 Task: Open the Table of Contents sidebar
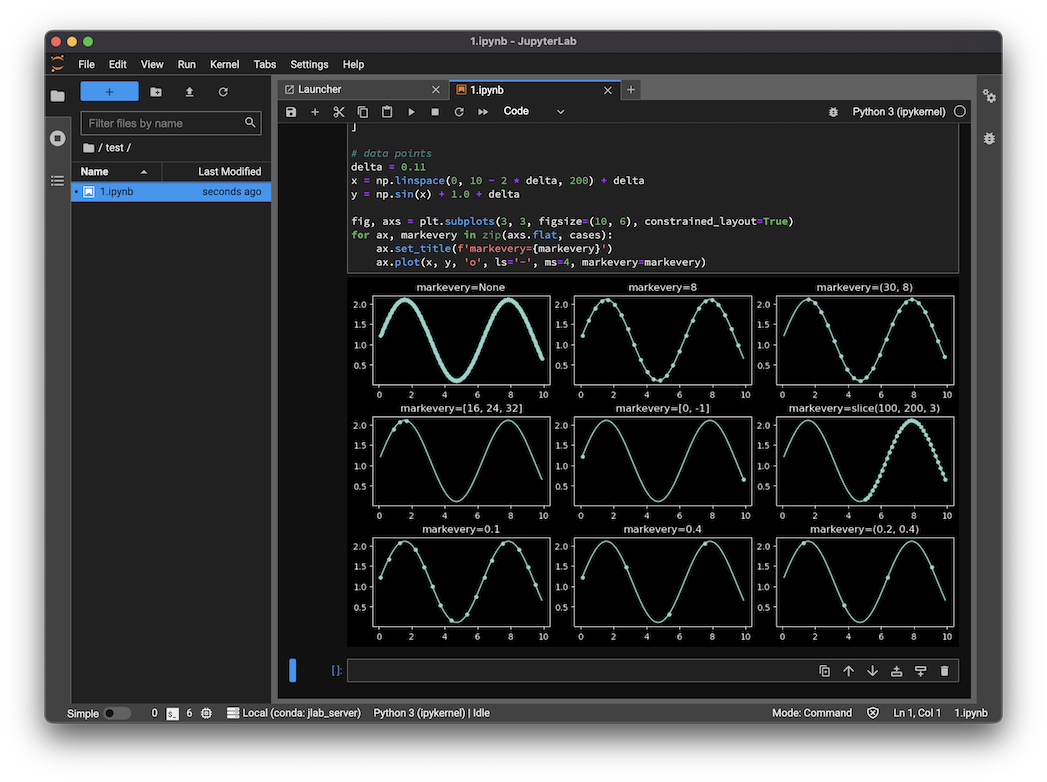point(57,180)
